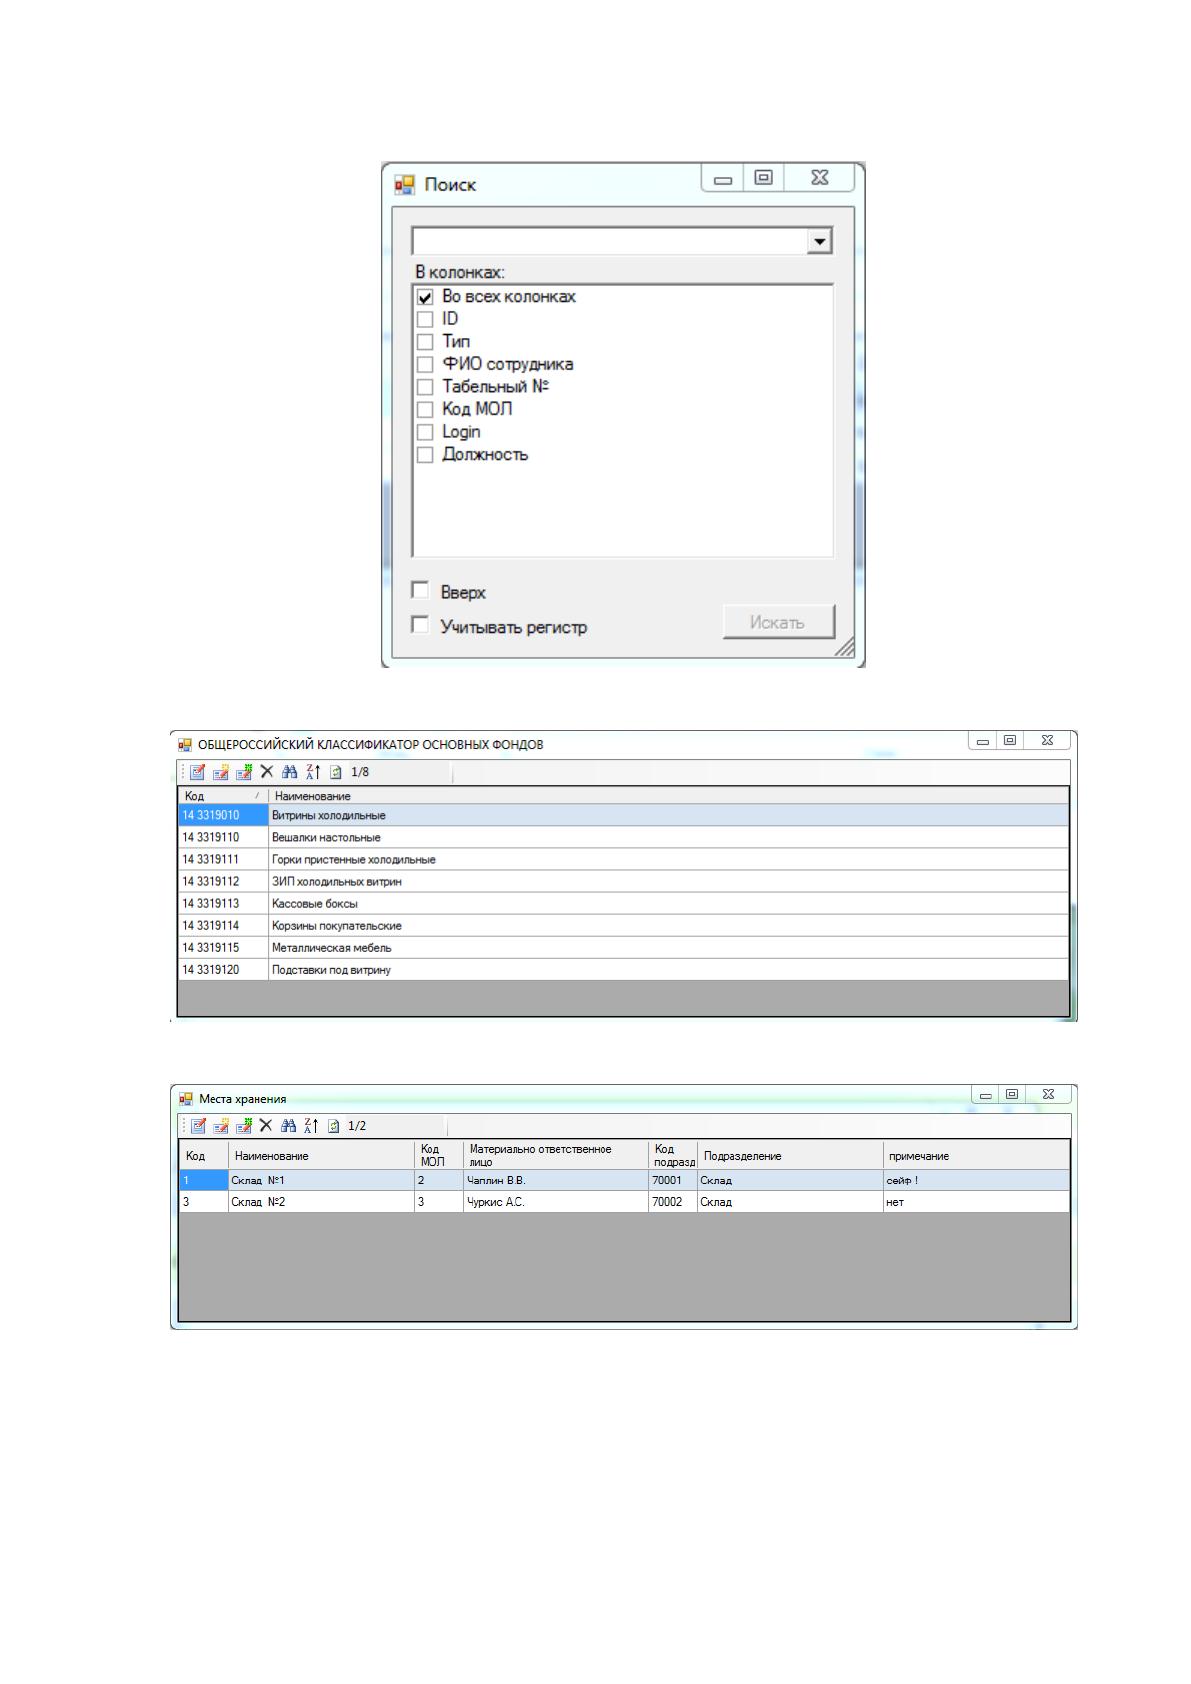Click binoculars search icon in Места хранения
1191x1684 pixels.
289,1126
